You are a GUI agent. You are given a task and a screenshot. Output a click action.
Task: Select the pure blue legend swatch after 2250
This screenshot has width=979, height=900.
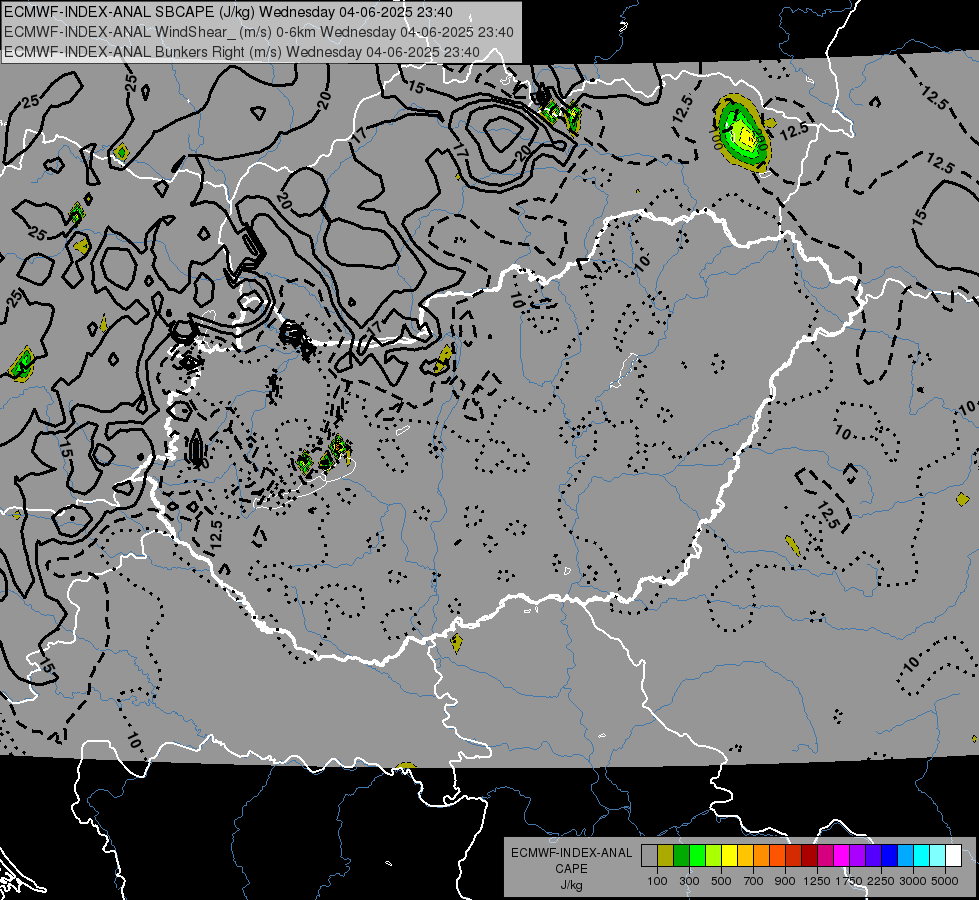click(x=890, y=856)
